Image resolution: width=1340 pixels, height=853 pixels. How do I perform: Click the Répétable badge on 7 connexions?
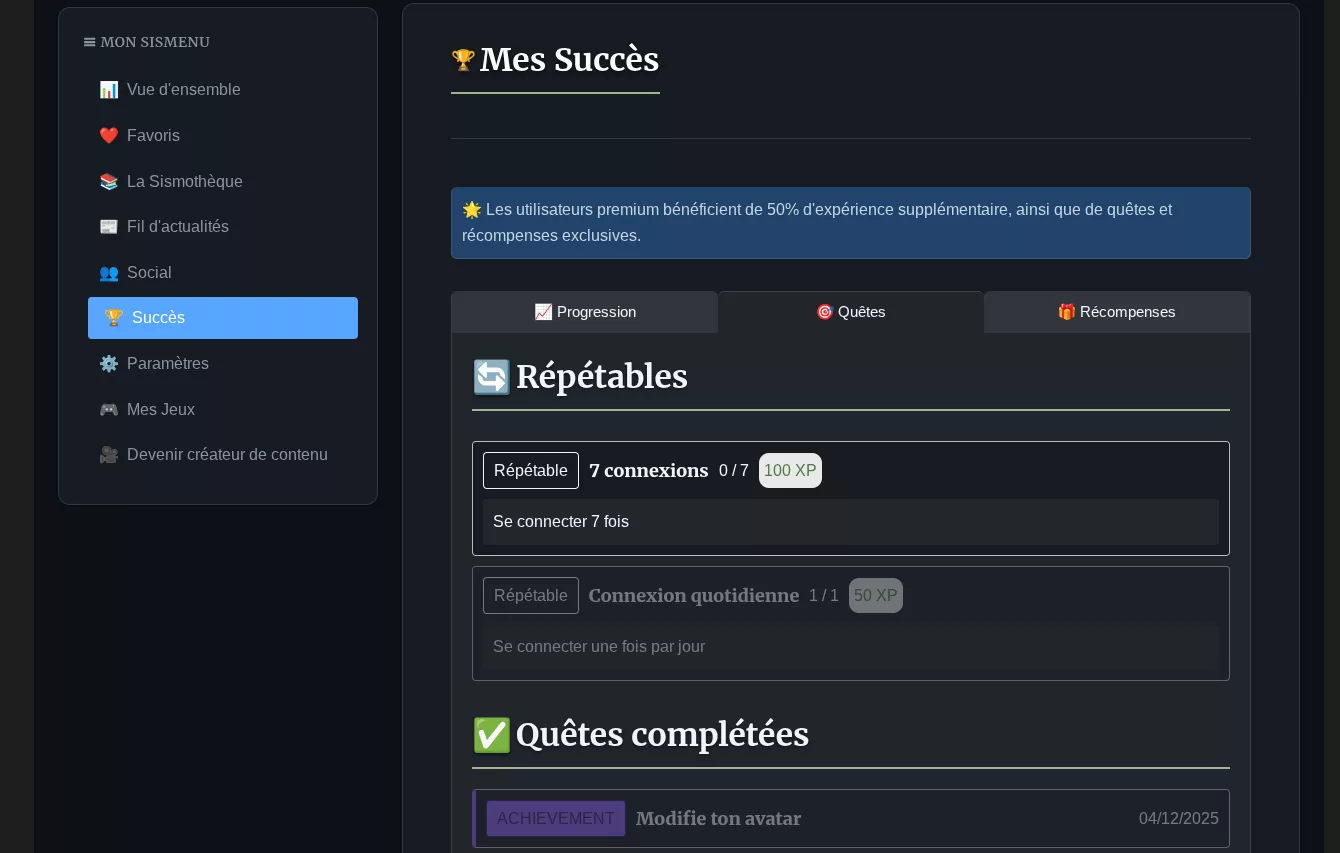point(531,470)
